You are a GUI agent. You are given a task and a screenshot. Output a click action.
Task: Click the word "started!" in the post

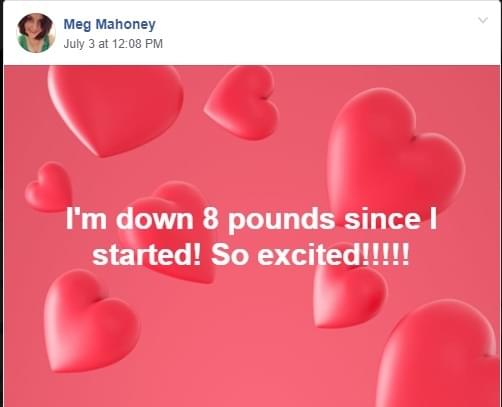[x=147, y=255]
